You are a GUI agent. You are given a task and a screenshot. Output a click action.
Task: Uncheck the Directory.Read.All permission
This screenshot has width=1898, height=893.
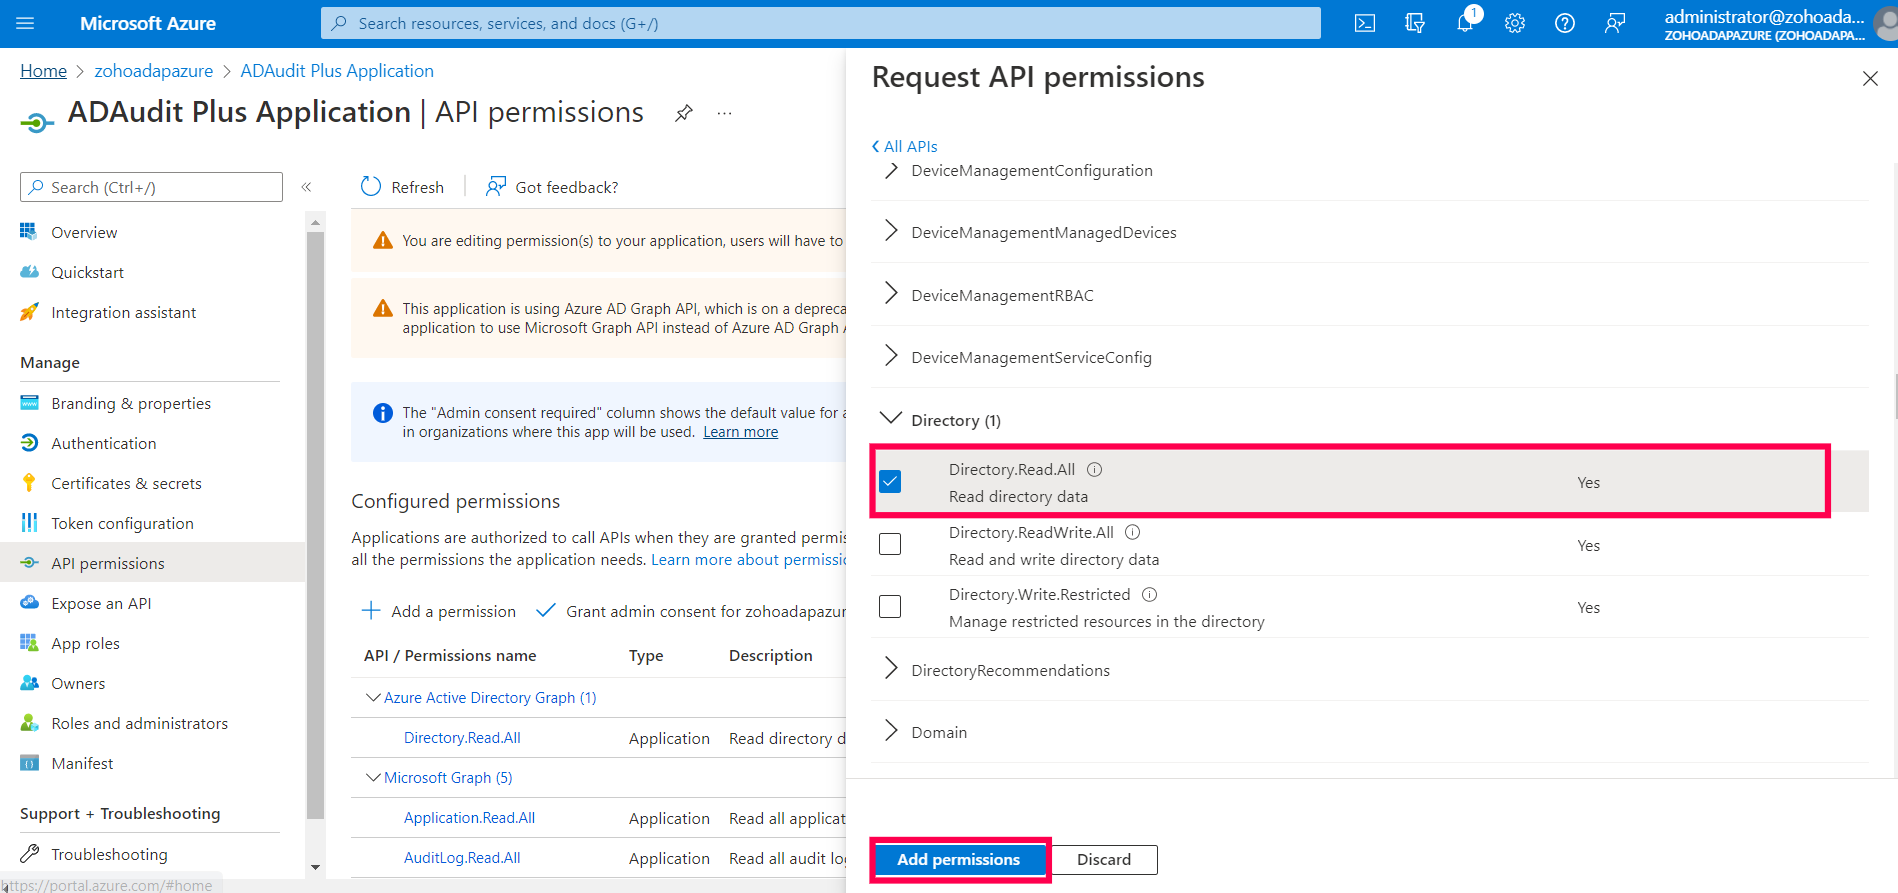890,482
